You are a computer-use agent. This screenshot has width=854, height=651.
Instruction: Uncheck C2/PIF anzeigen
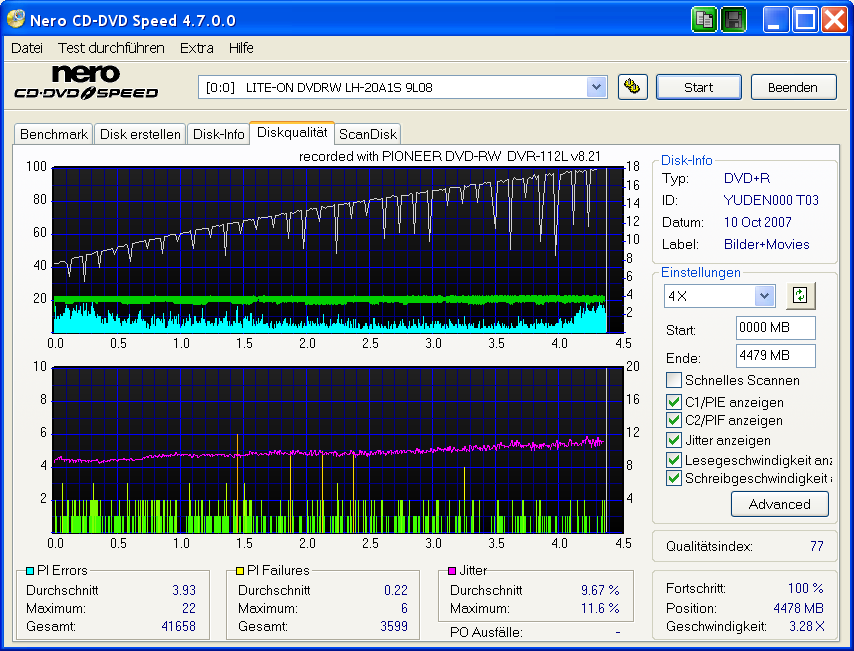tap(674, 421)
